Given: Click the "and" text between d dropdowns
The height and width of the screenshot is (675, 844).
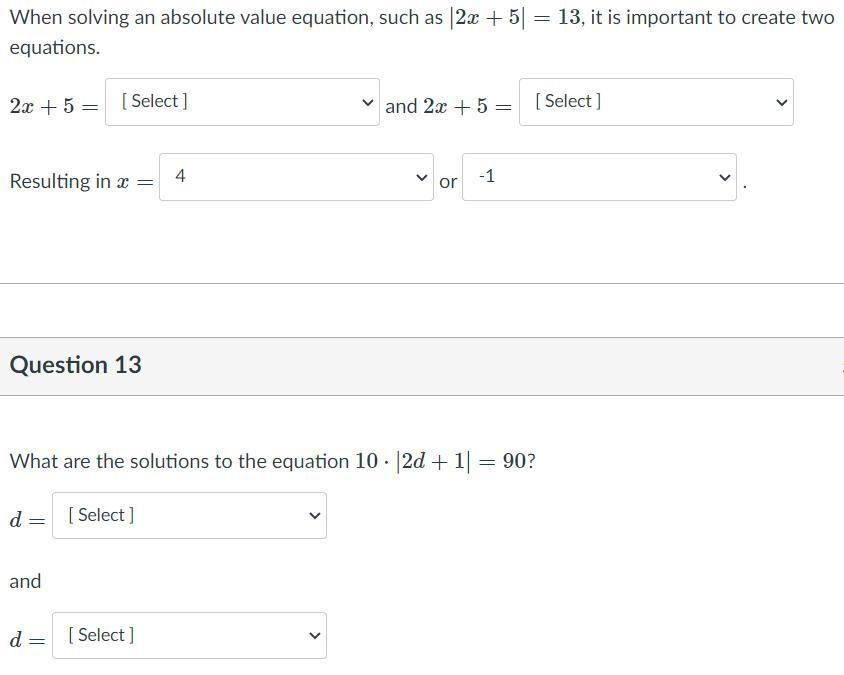Looking at the screenshot, I should [26, 581].
